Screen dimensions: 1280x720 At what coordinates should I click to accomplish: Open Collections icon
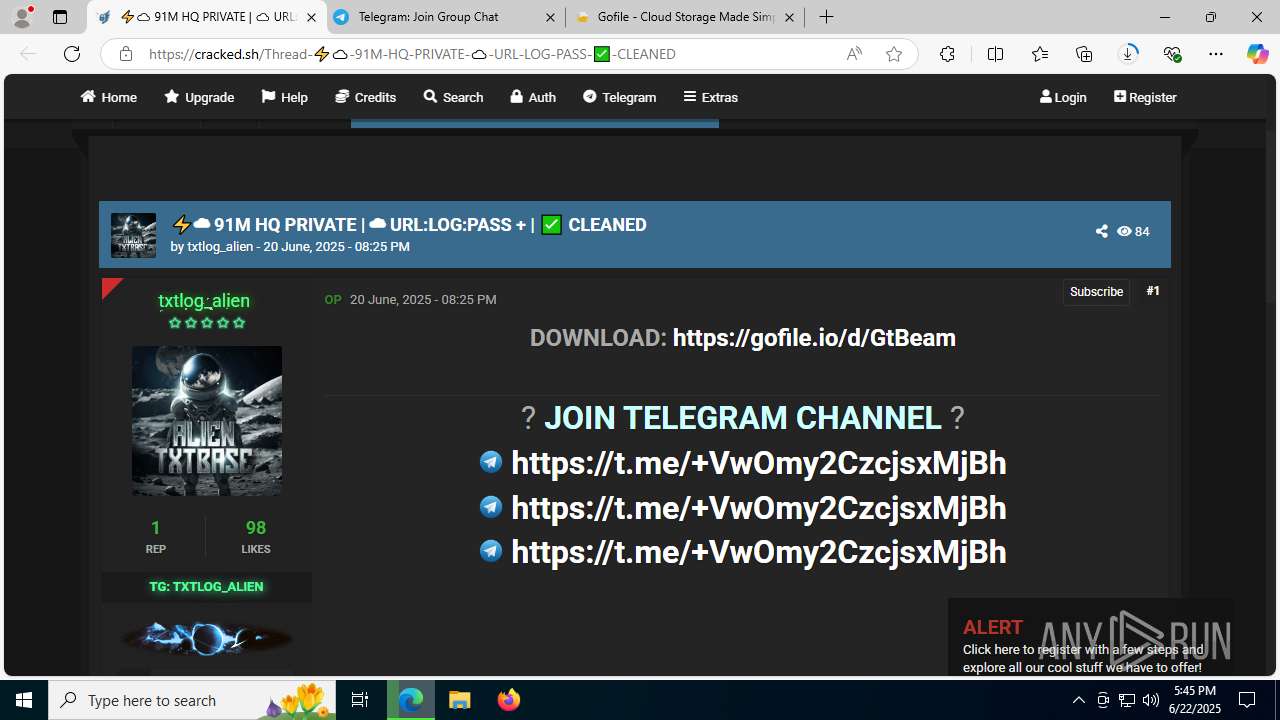(x=1084, y=54)
